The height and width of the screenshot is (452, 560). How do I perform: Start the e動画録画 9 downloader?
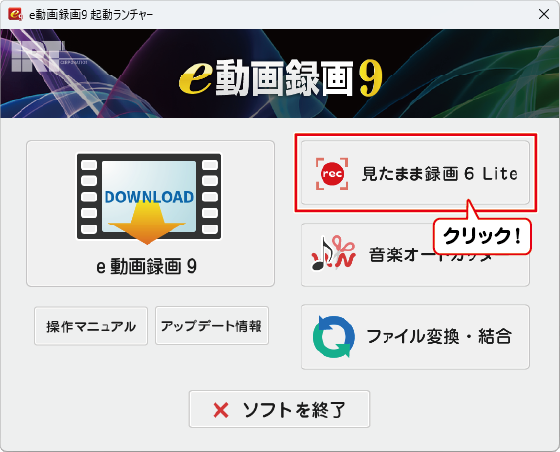150,214
